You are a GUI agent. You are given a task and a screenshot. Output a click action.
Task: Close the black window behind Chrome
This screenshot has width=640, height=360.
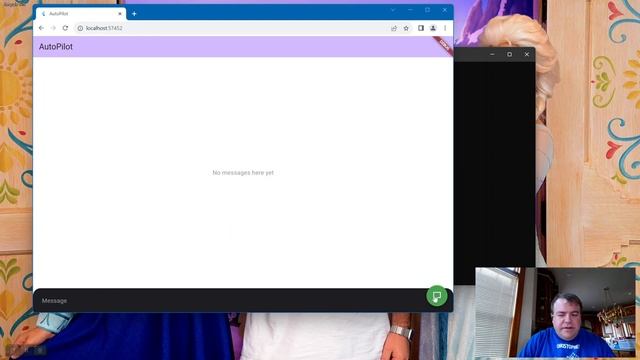pos(527,54)
